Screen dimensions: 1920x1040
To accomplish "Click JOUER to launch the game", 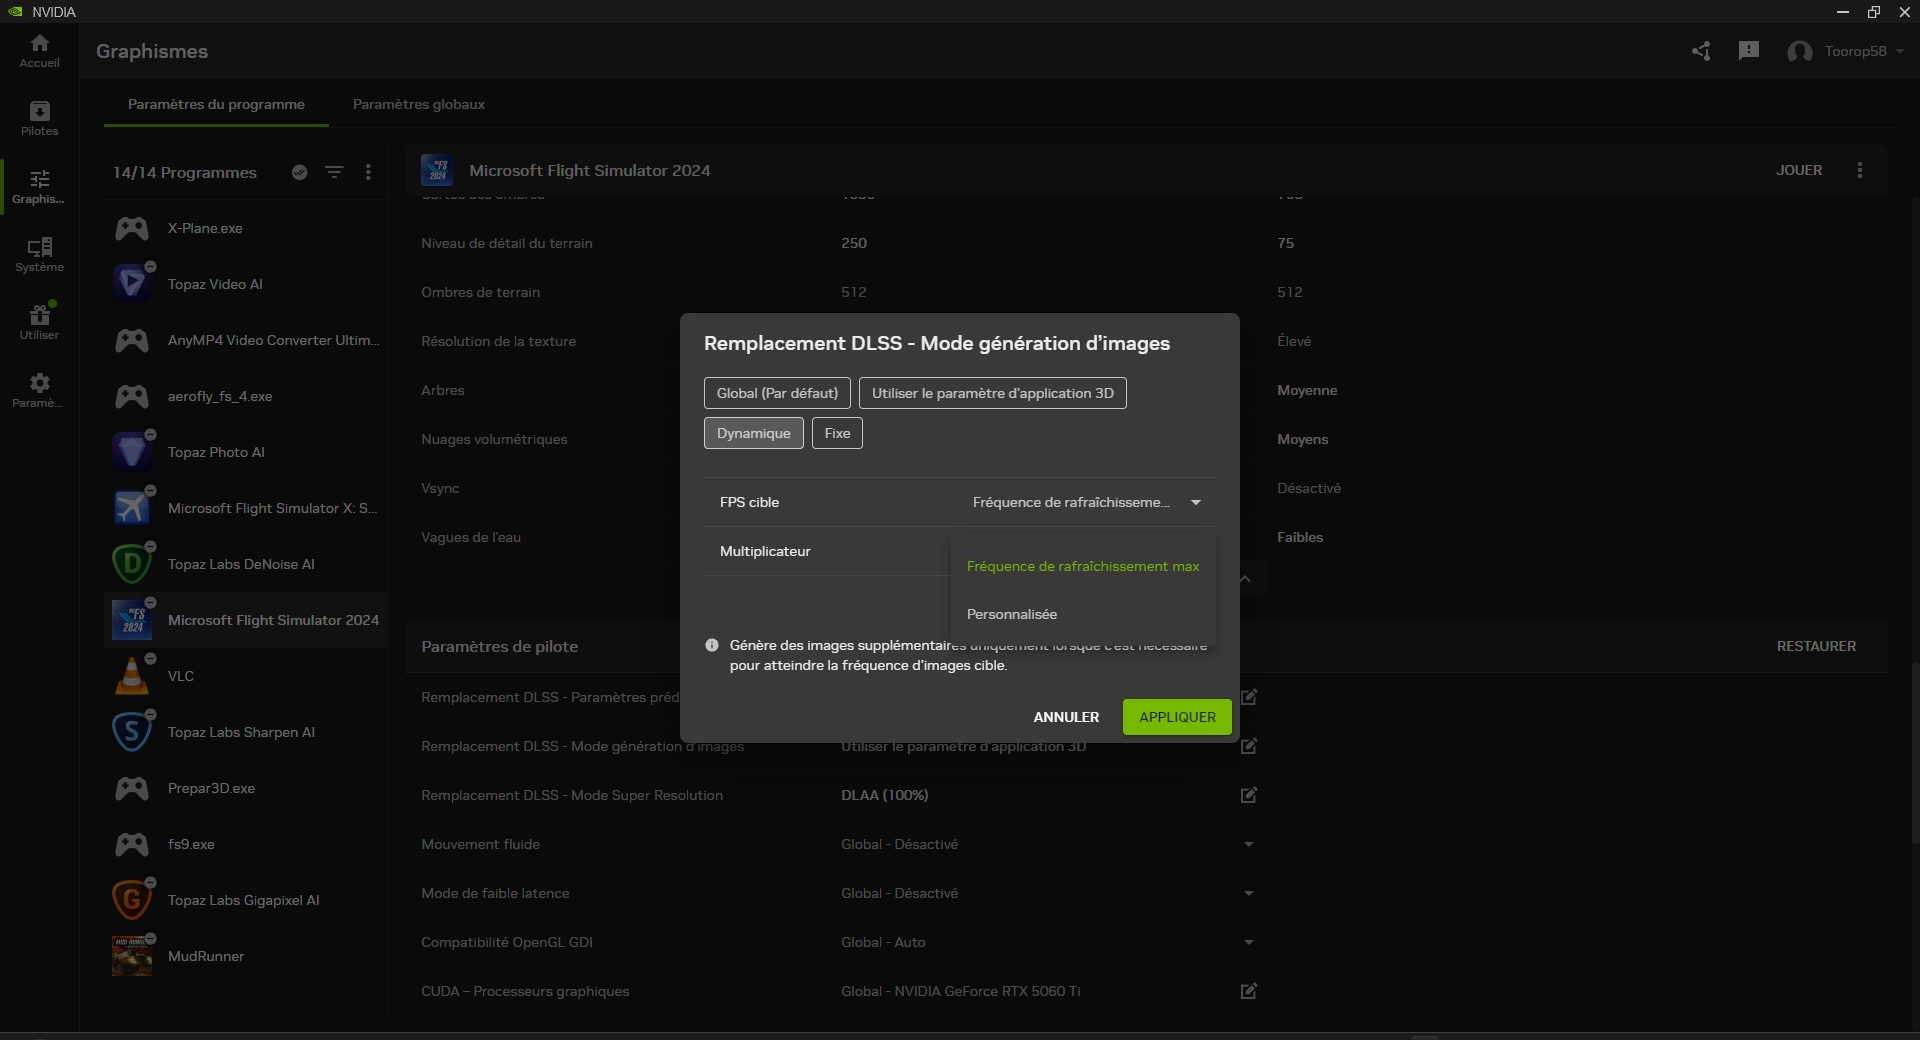I will [1799, 170].
